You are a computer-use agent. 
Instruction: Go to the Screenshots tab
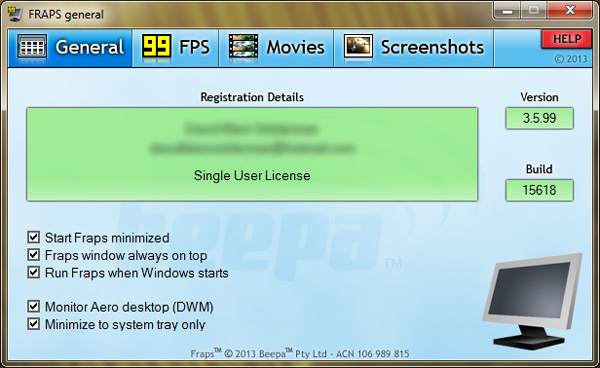(414, 48)
